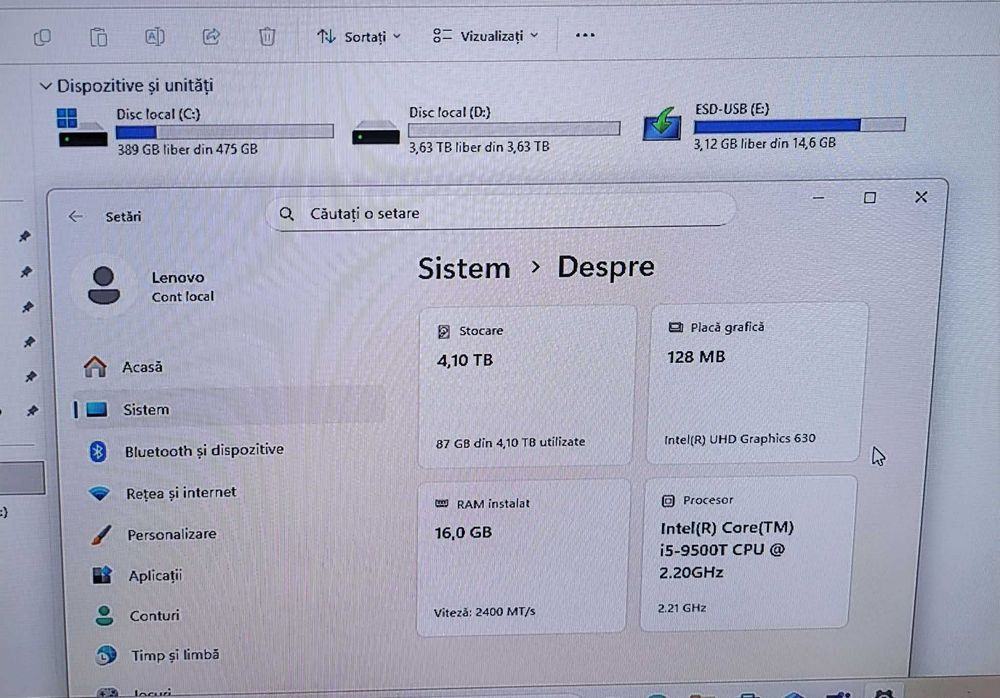This screenshot has height=698, width=1000.
Task: Click the paintbrush Personalizare icon
Action: tap(101, 535)
